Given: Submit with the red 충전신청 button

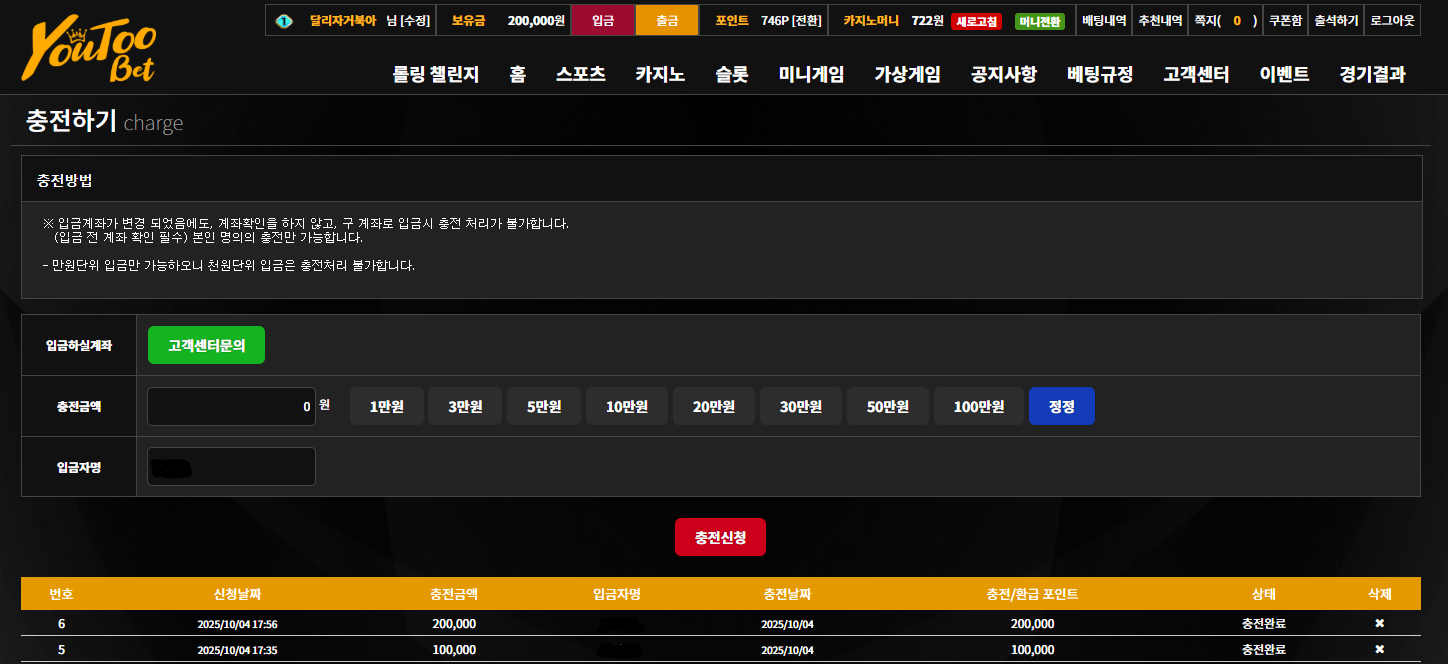Looking at the screenshot, I should point(720,537).
